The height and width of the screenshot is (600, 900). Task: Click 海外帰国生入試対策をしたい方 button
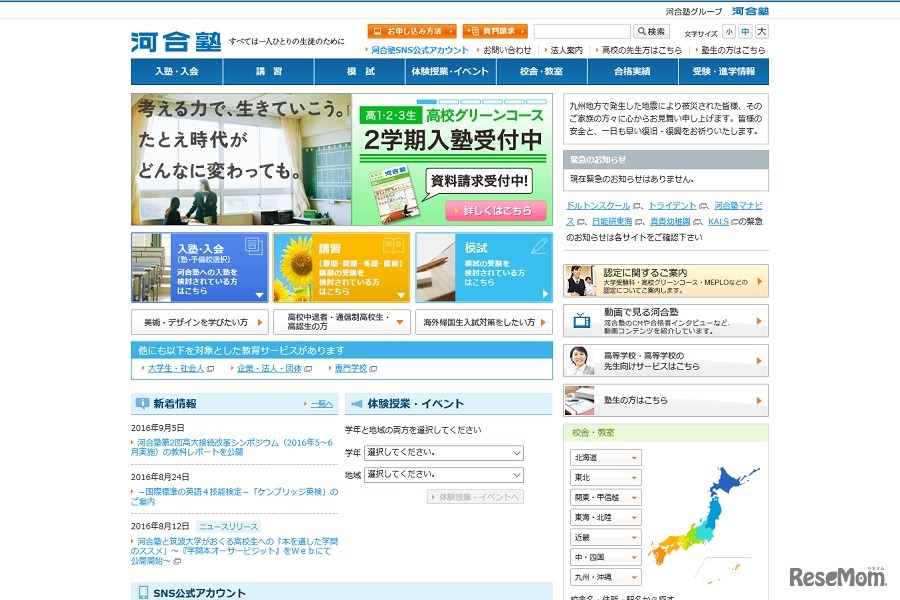tap(484, 322)
